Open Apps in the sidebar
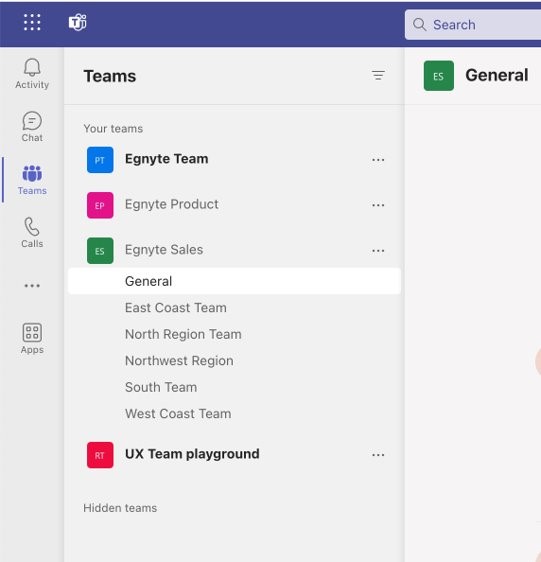 point(32,339)
